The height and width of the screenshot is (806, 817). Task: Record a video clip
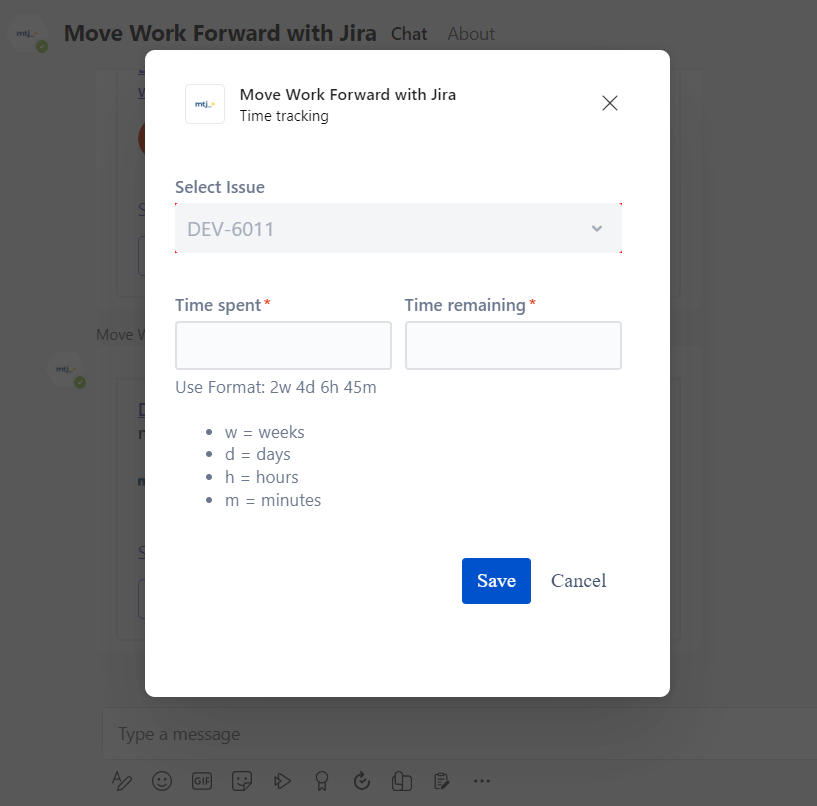coord(282,781)
